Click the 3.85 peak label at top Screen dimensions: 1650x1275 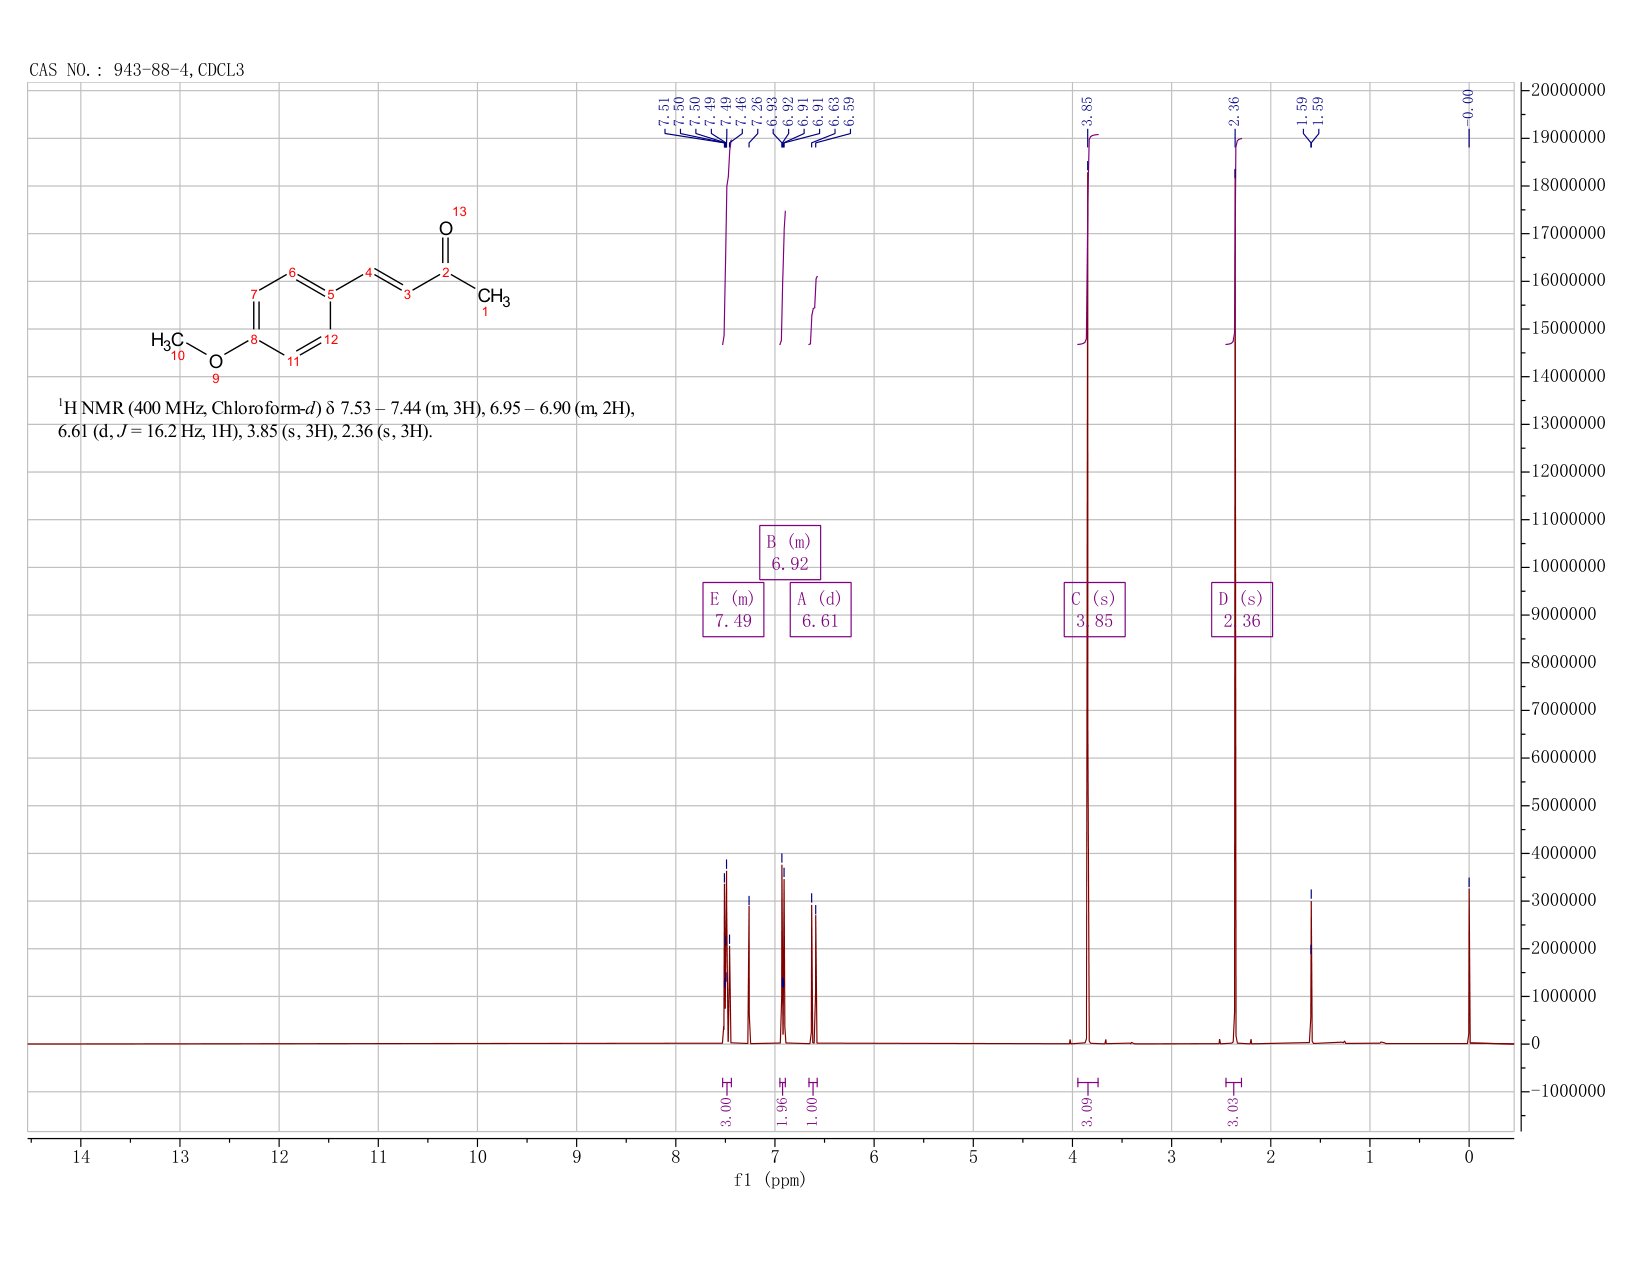tap(1088, 111)
